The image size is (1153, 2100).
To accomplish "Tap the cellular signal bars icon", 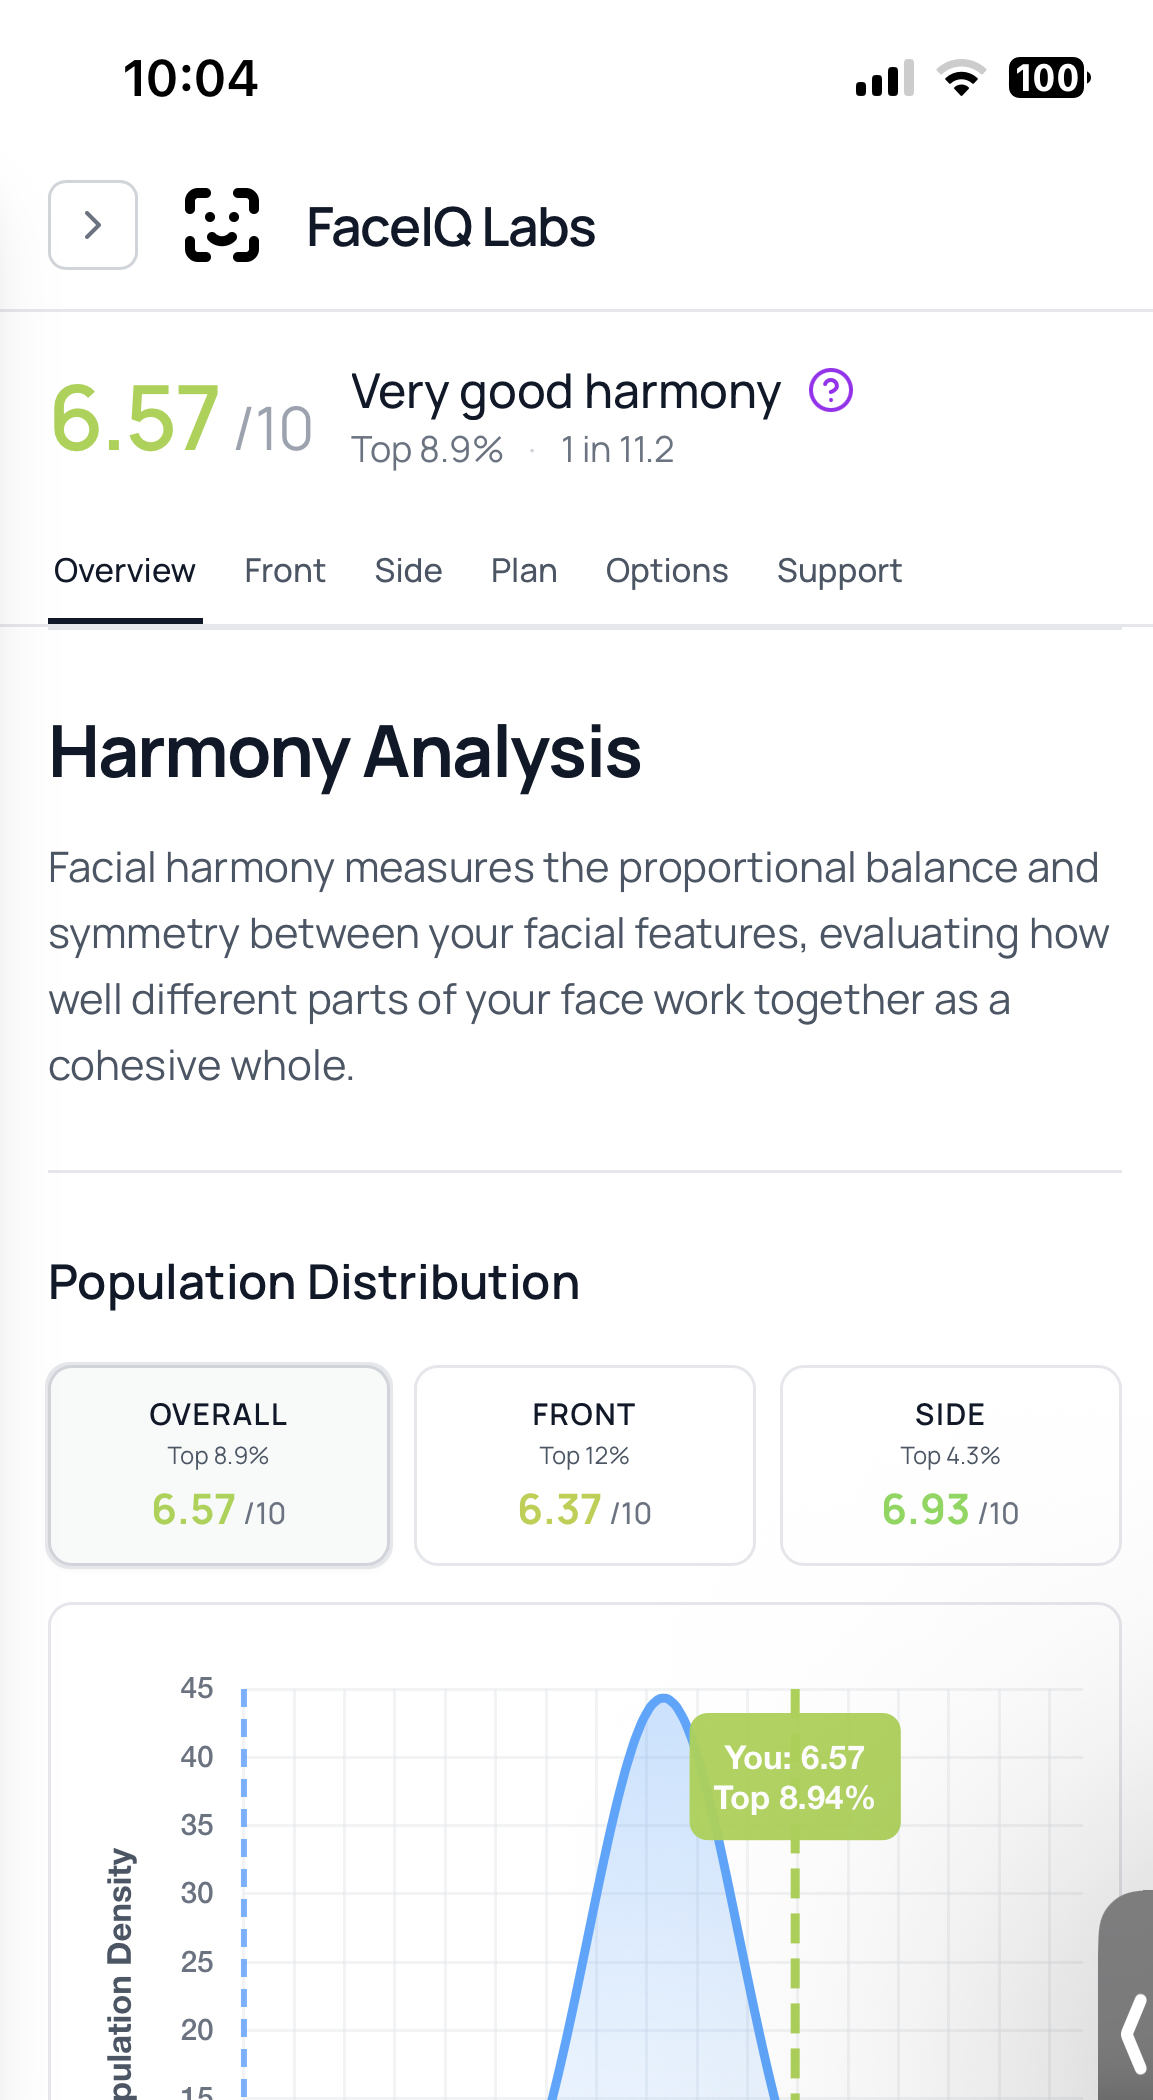I will click(884, 78).
